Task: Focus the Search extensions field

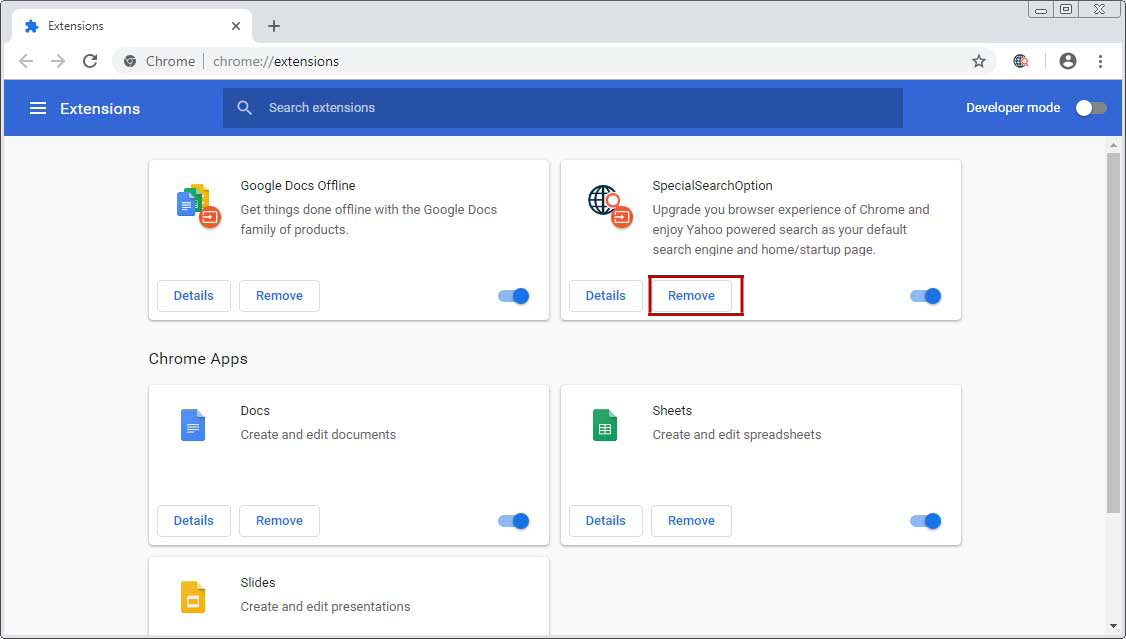Action: pyautogui.click(x=562, y=108)
